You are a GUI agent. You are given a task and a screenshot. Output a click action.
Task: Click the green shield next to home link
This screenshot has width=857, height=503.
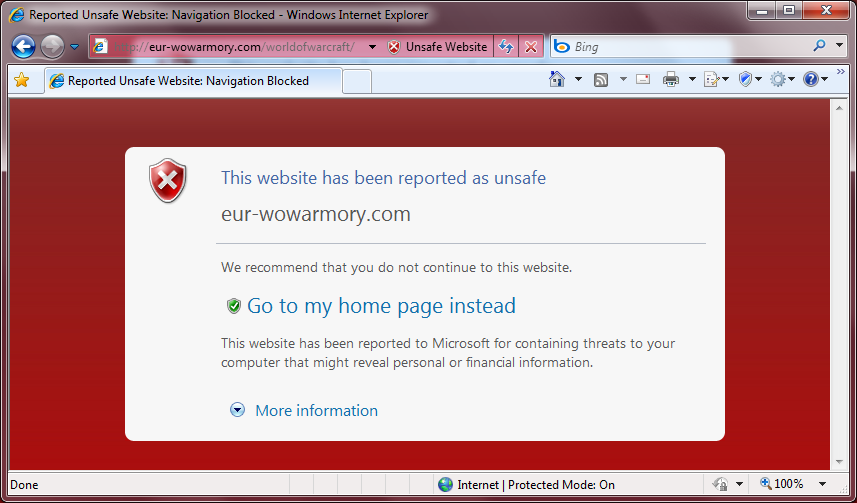(x=234, y=306)
